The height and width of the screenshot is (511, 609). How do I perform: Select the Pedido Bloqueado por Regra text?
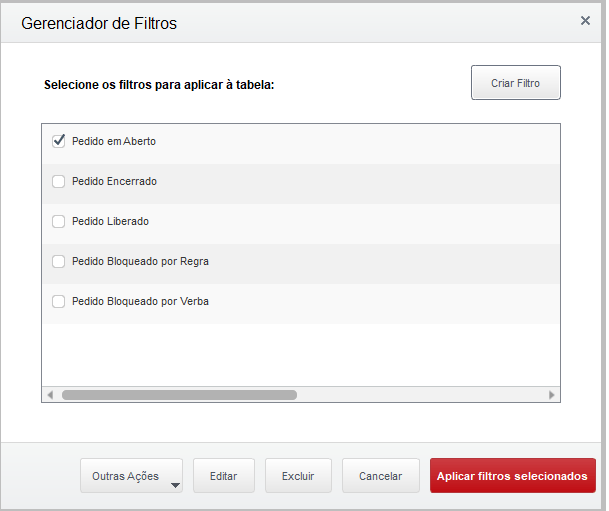point(140,261)
